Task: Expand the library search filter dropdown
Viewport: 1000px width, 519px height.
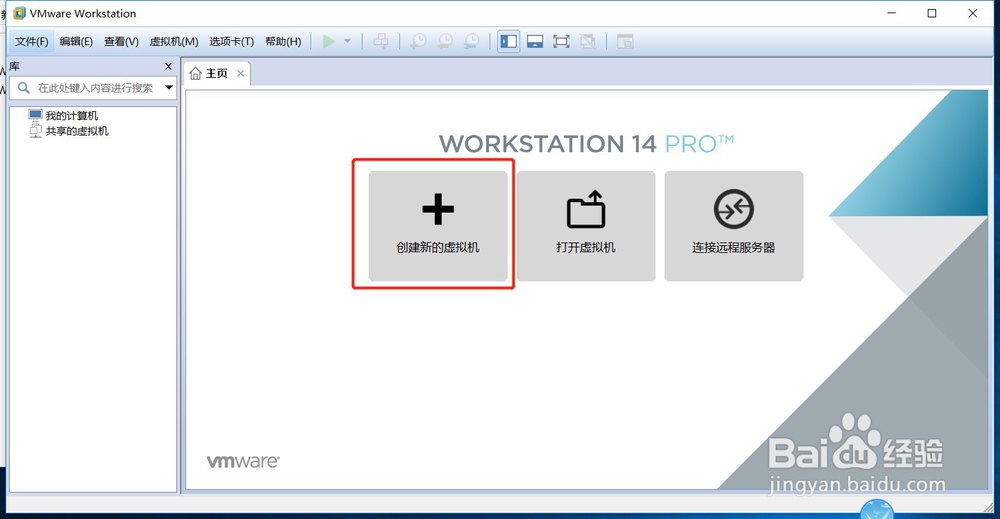Action: point(169,87)
